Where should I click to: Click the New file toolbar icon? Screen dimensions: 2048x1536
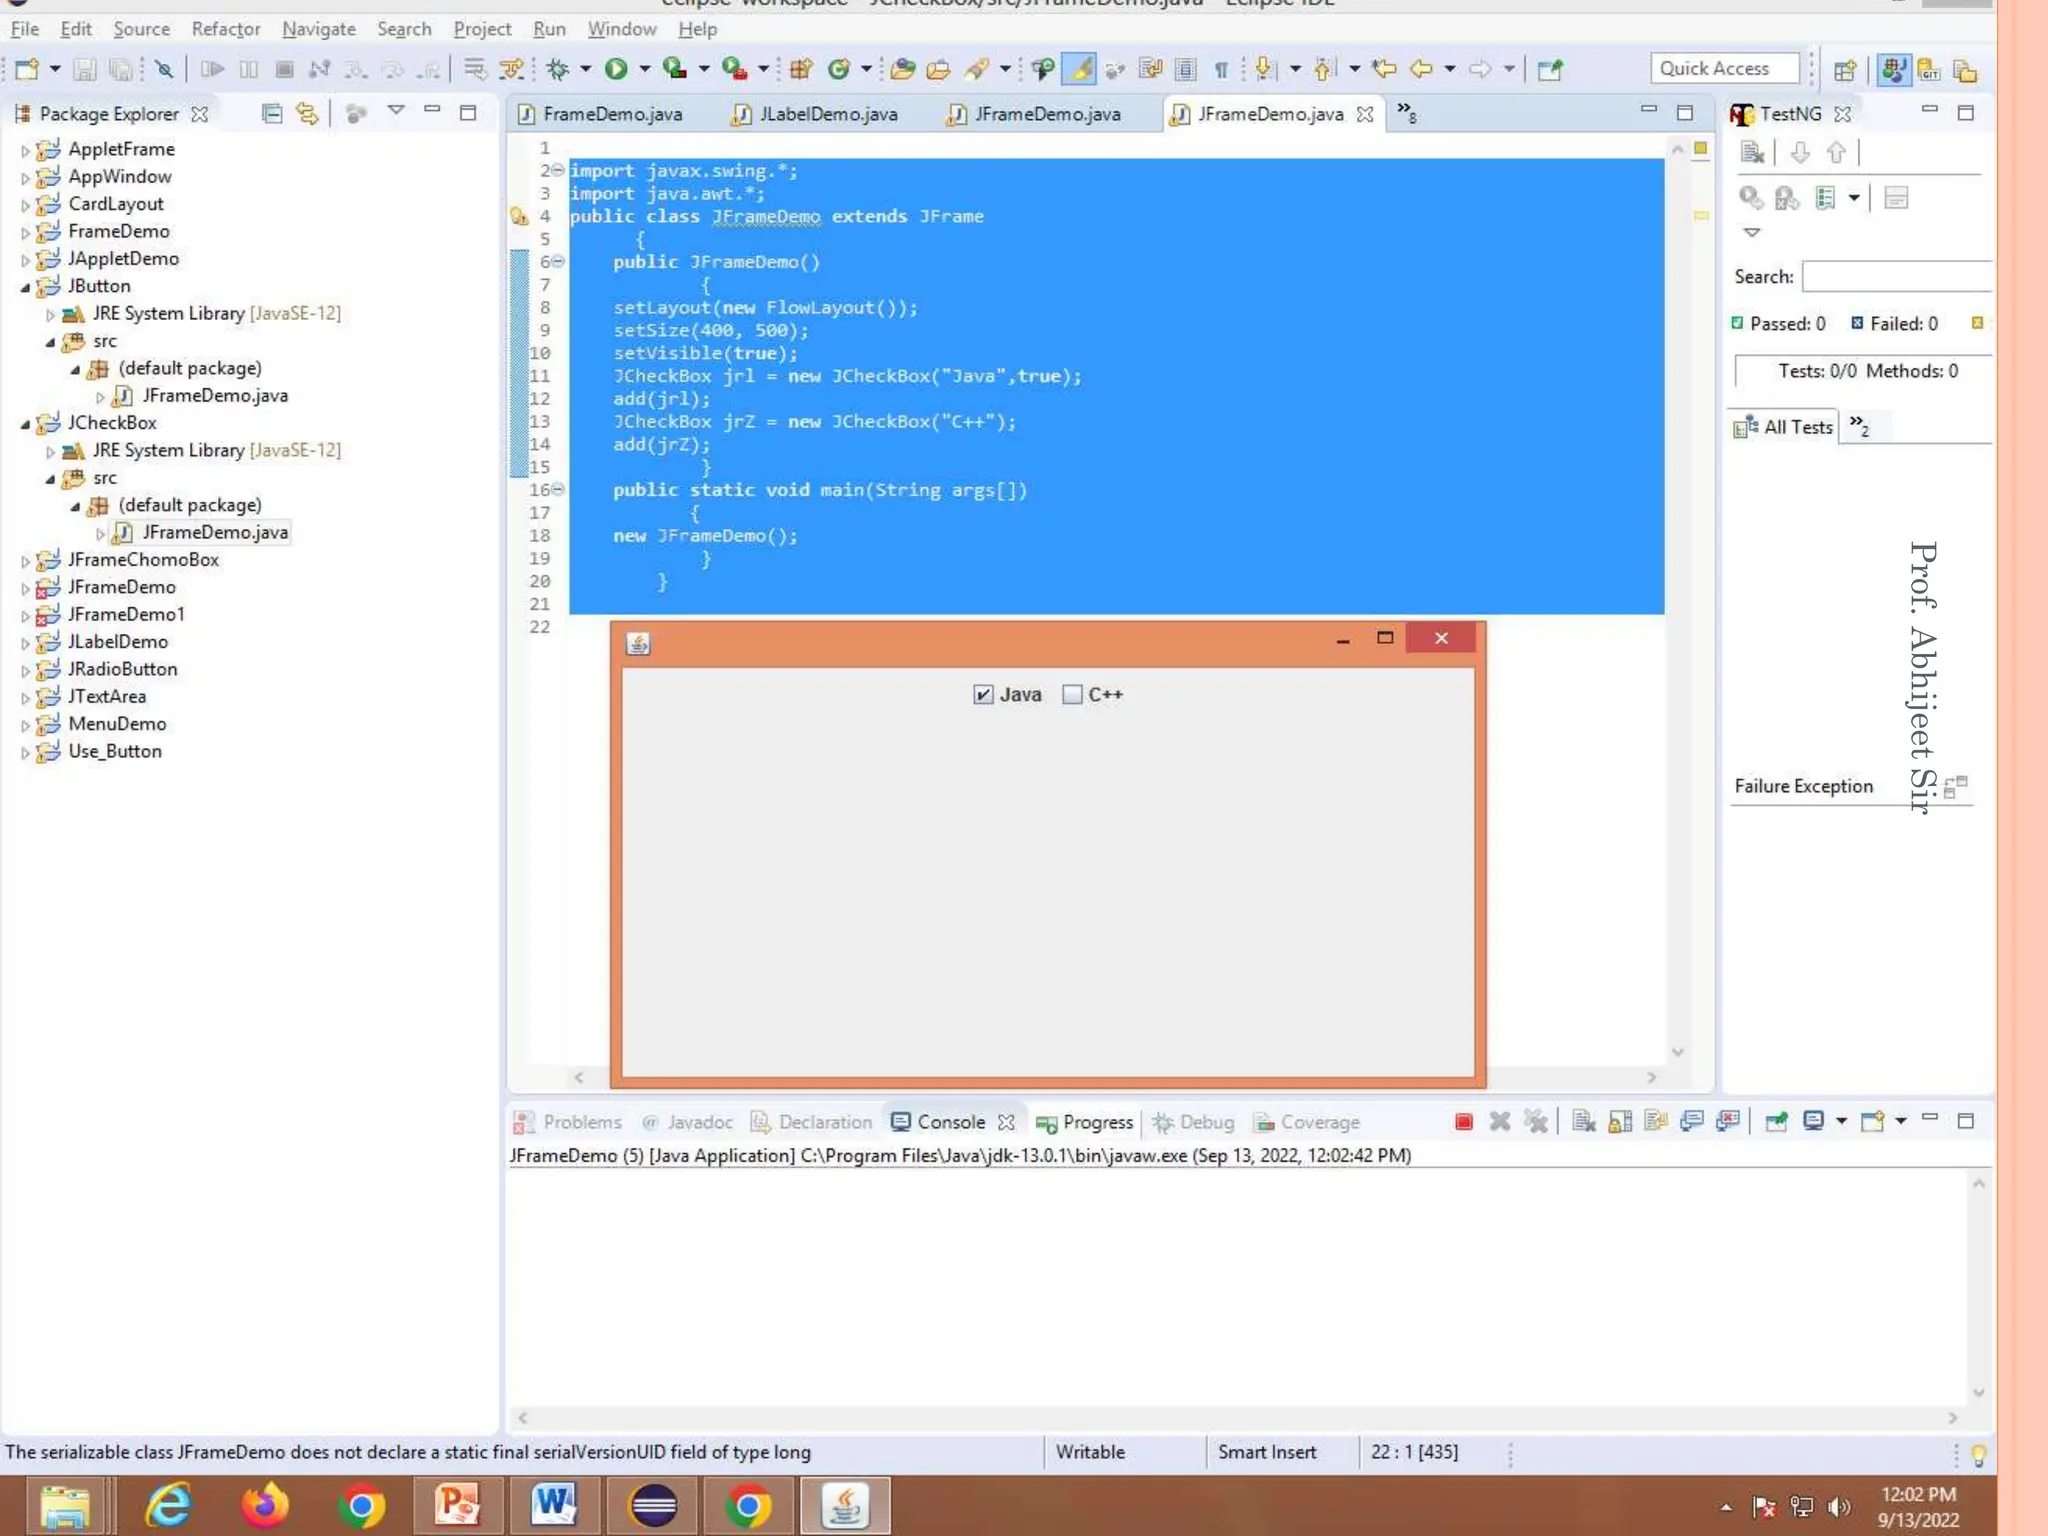pos(27,69)
